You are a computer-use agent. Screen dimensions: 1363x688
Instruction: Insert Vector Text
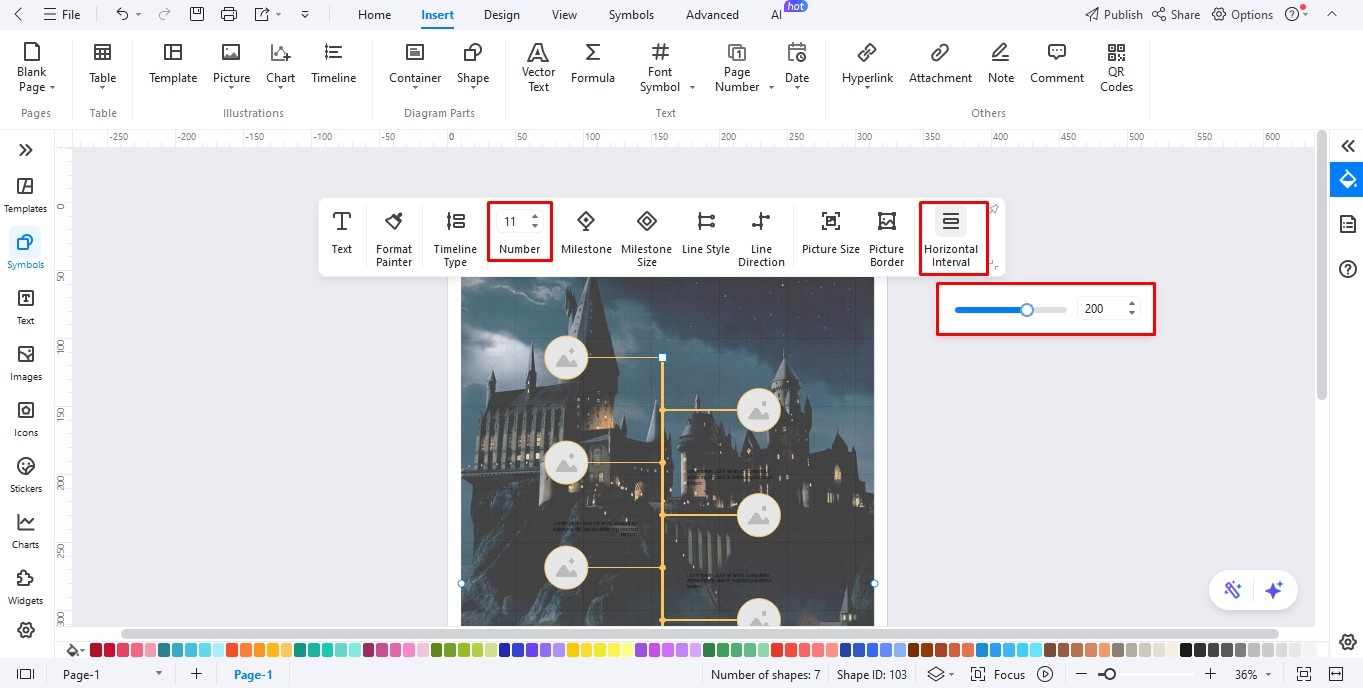(x=538, y=67)
